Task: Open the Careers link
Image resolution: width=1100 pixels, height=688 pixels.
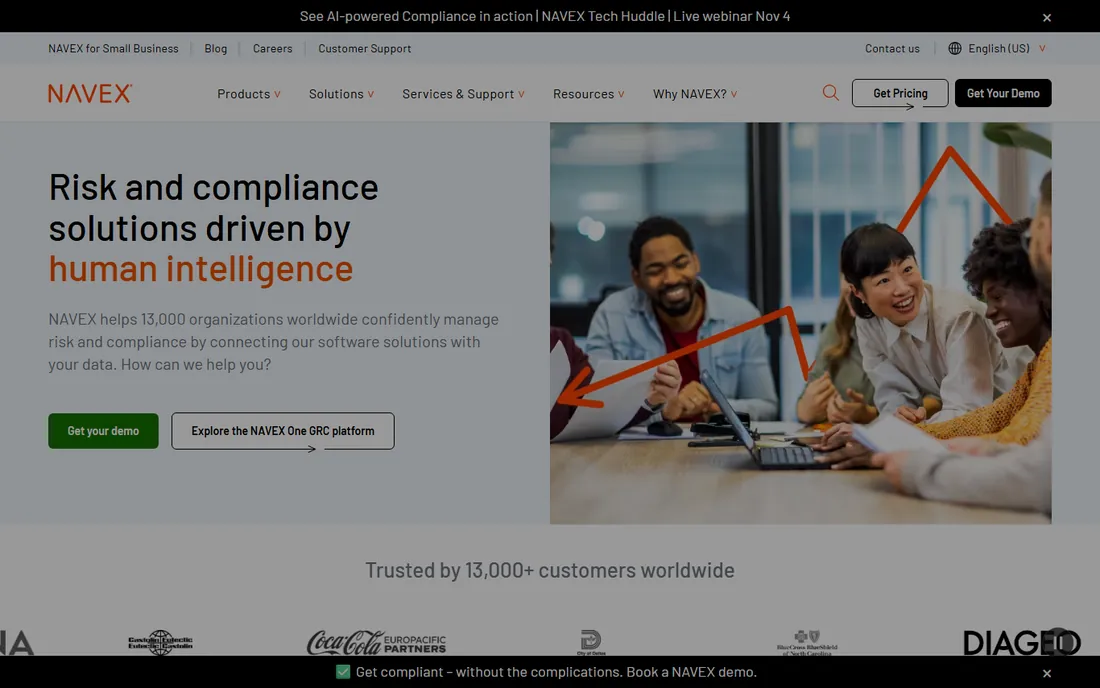Action: [272, 48]
